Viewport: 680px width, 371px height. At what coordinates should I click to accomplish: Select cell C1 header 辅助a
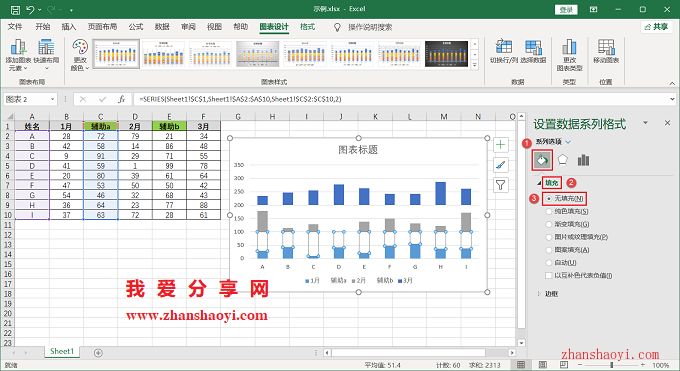click(100, 126)
